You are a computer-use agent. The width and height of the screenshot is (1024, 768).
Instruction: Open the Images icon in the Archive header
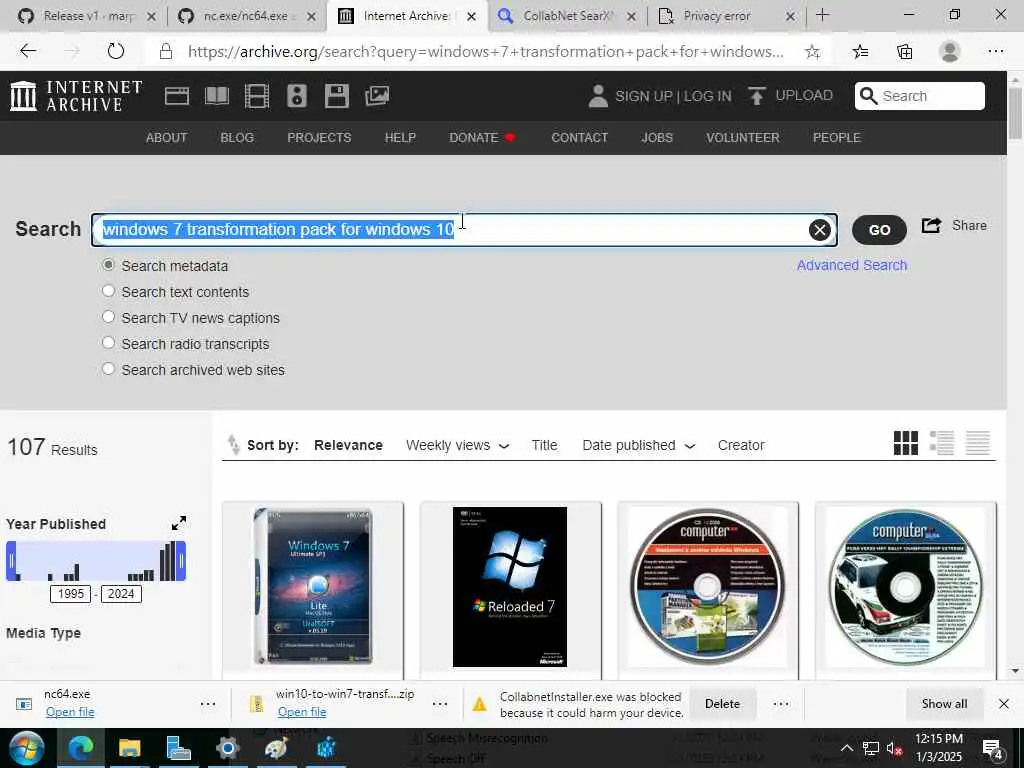coord(377,96)
